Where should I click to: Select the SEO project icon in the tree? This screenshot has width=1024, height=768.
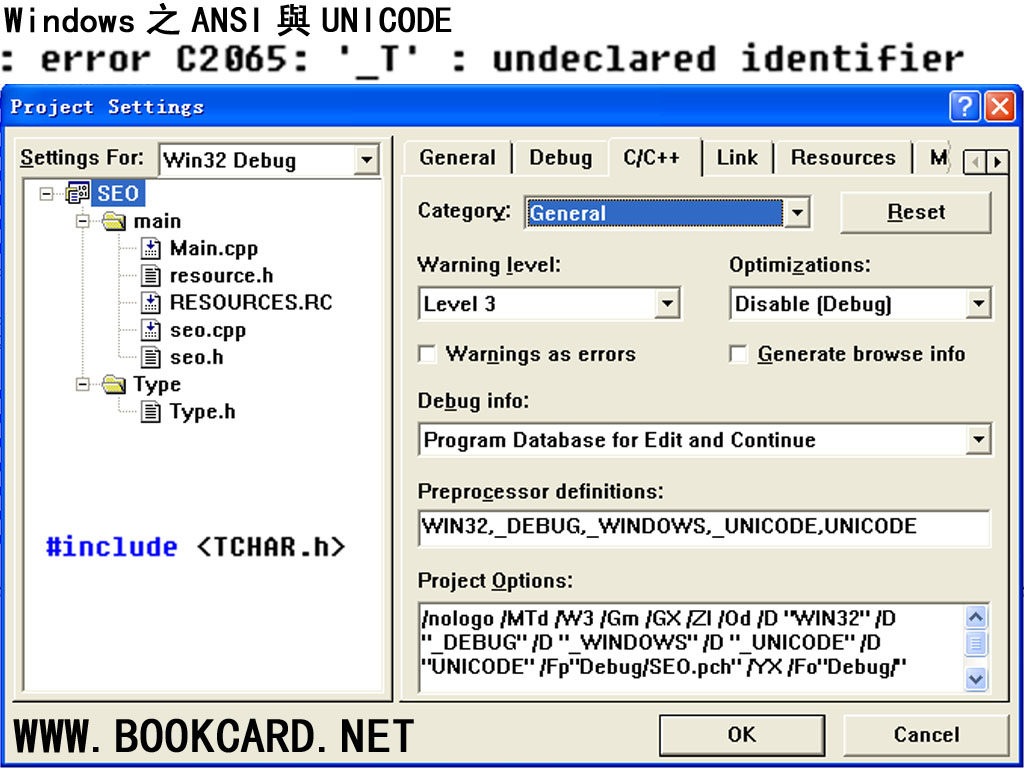(77, 193)
